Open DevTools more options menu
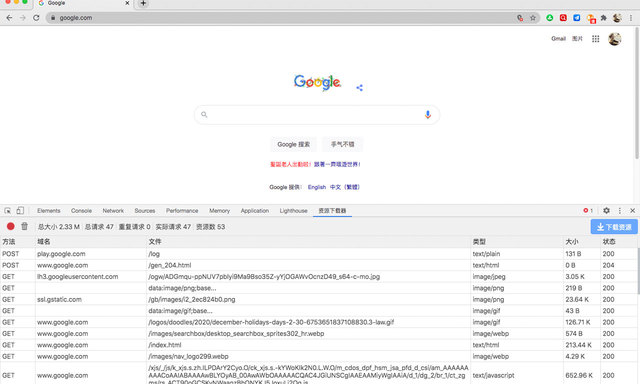This screenshot has width=640, height=384. (620, 211)
